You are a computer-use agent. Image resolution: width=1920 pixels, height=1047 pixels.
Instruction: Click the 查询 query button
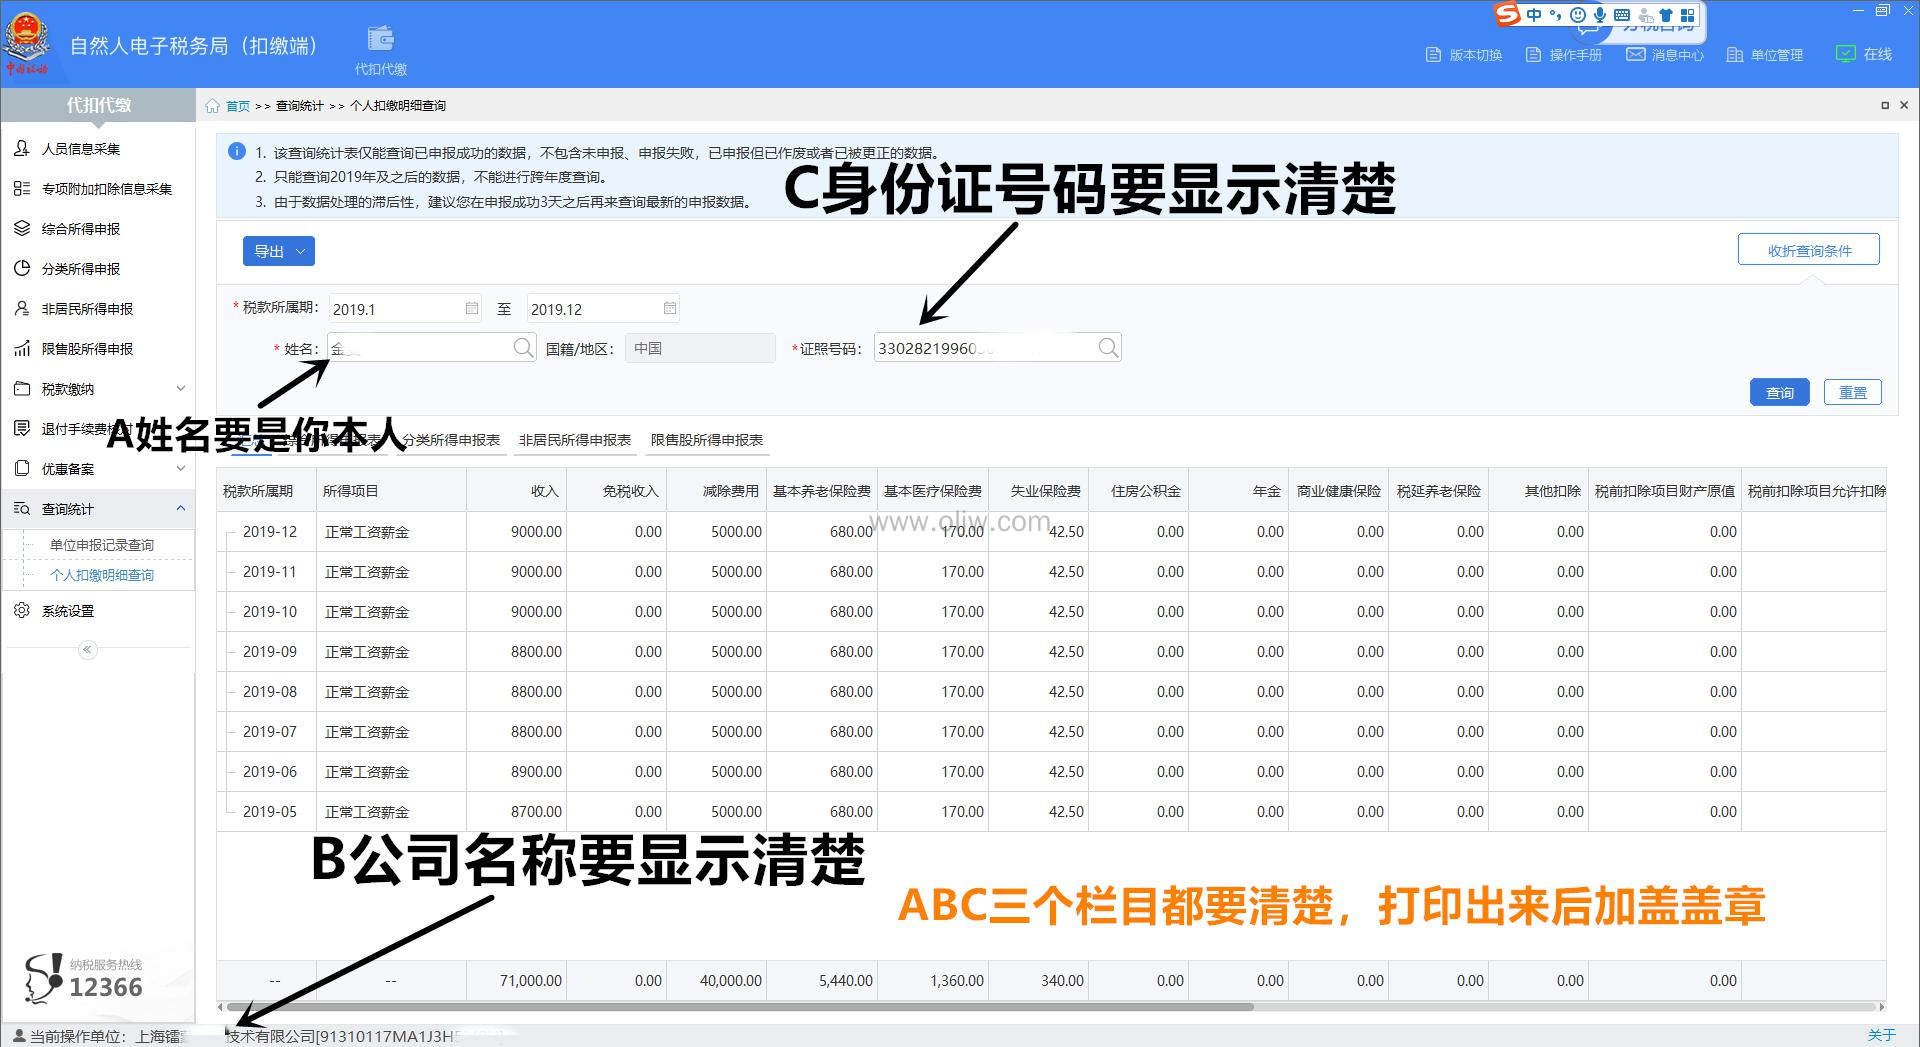point(1779,393)
